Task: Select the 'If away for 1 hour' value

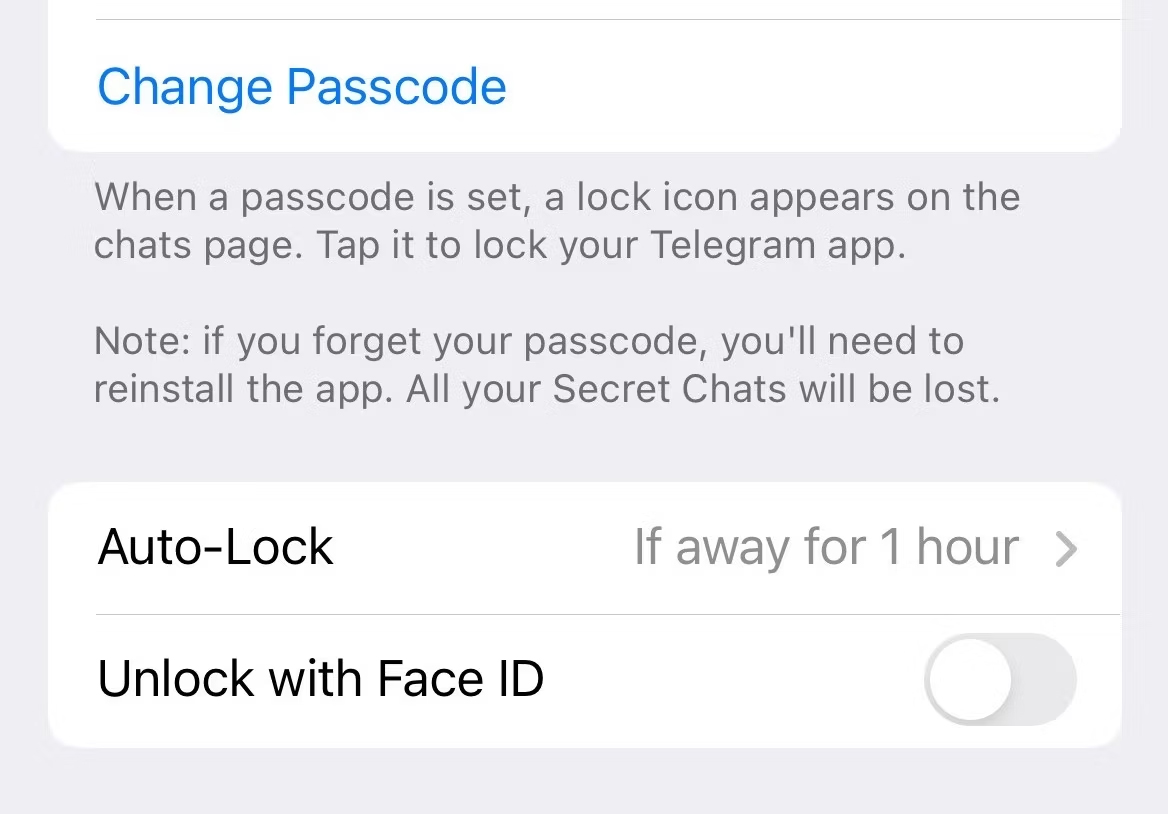Action: click(x=826, y=548)
